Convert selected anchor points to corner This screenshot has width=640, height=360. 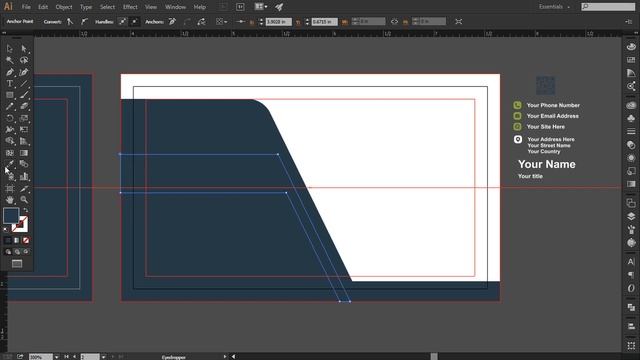tap(70, 22)
